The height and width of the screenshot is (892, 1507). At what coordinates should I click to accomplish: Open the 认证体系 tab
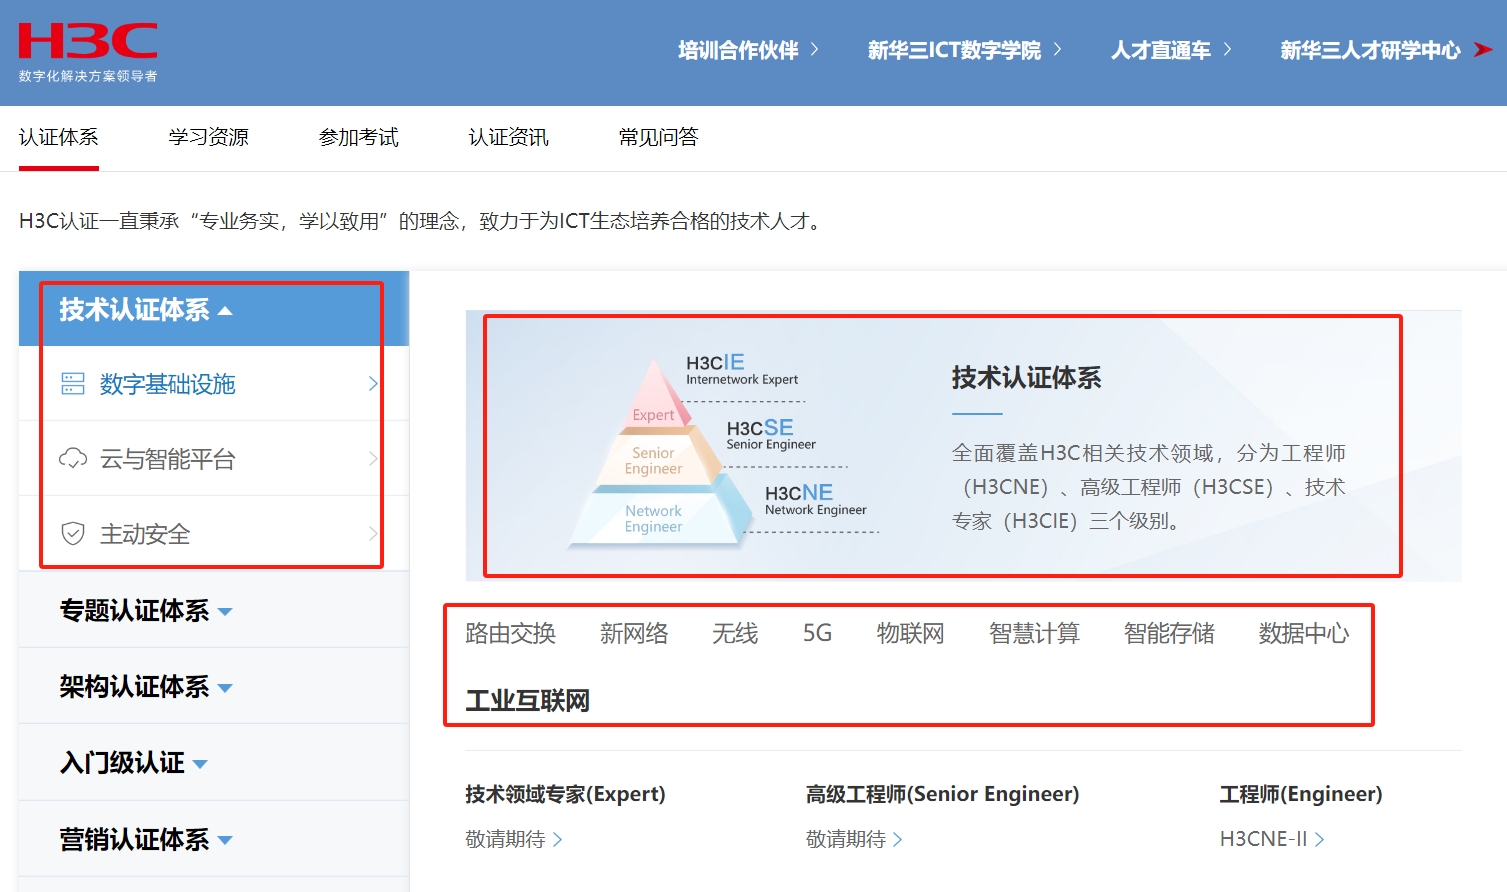point(59,138)
